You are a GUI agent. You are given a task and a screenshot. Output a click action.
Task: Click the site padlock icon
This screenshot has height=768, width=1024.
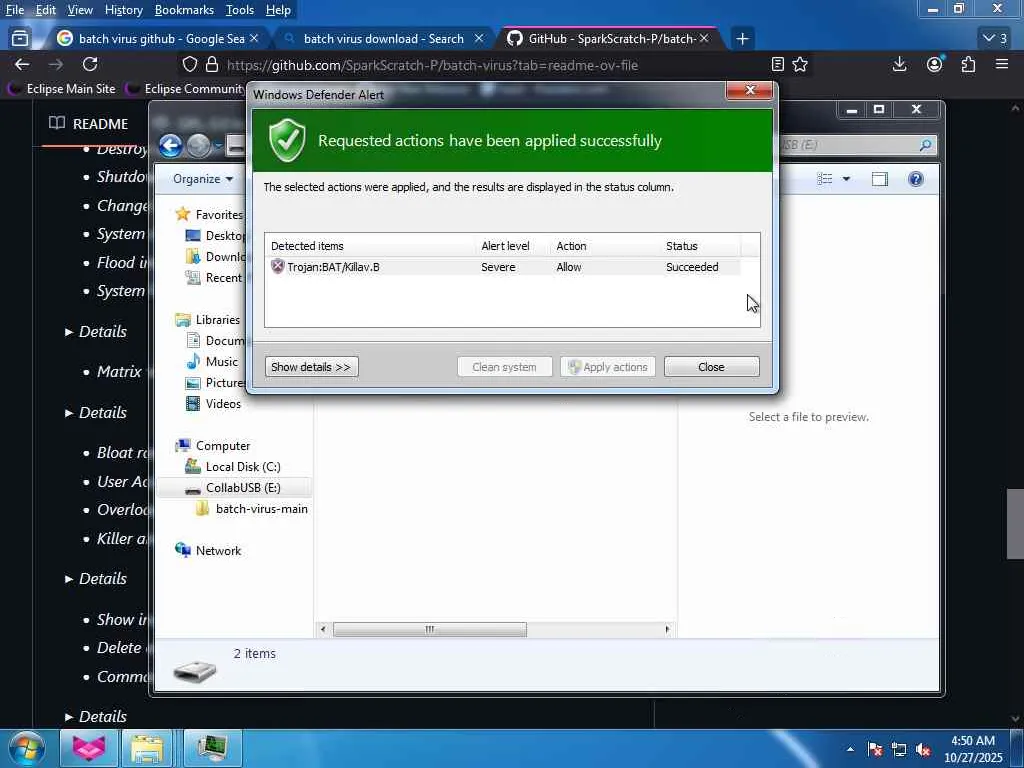212,65
